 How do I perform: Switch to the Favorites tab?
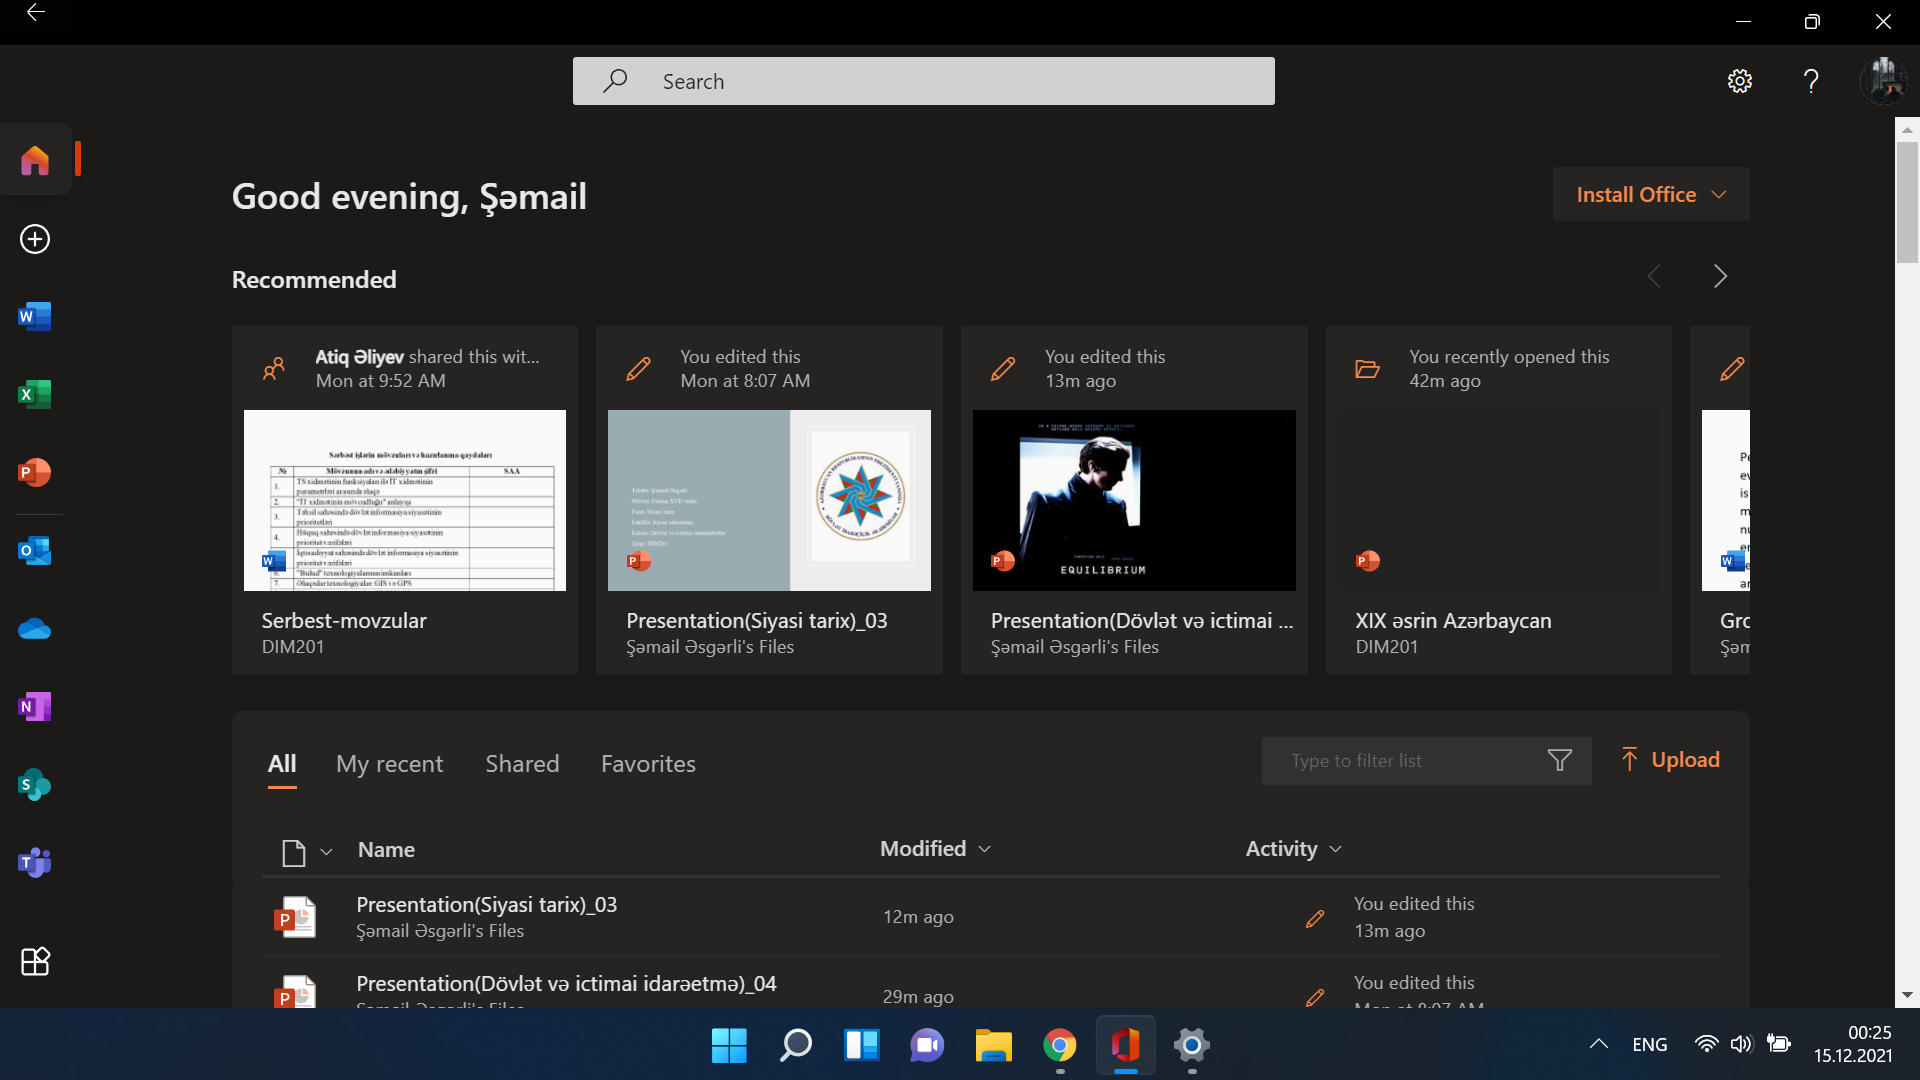click(648, 764)
